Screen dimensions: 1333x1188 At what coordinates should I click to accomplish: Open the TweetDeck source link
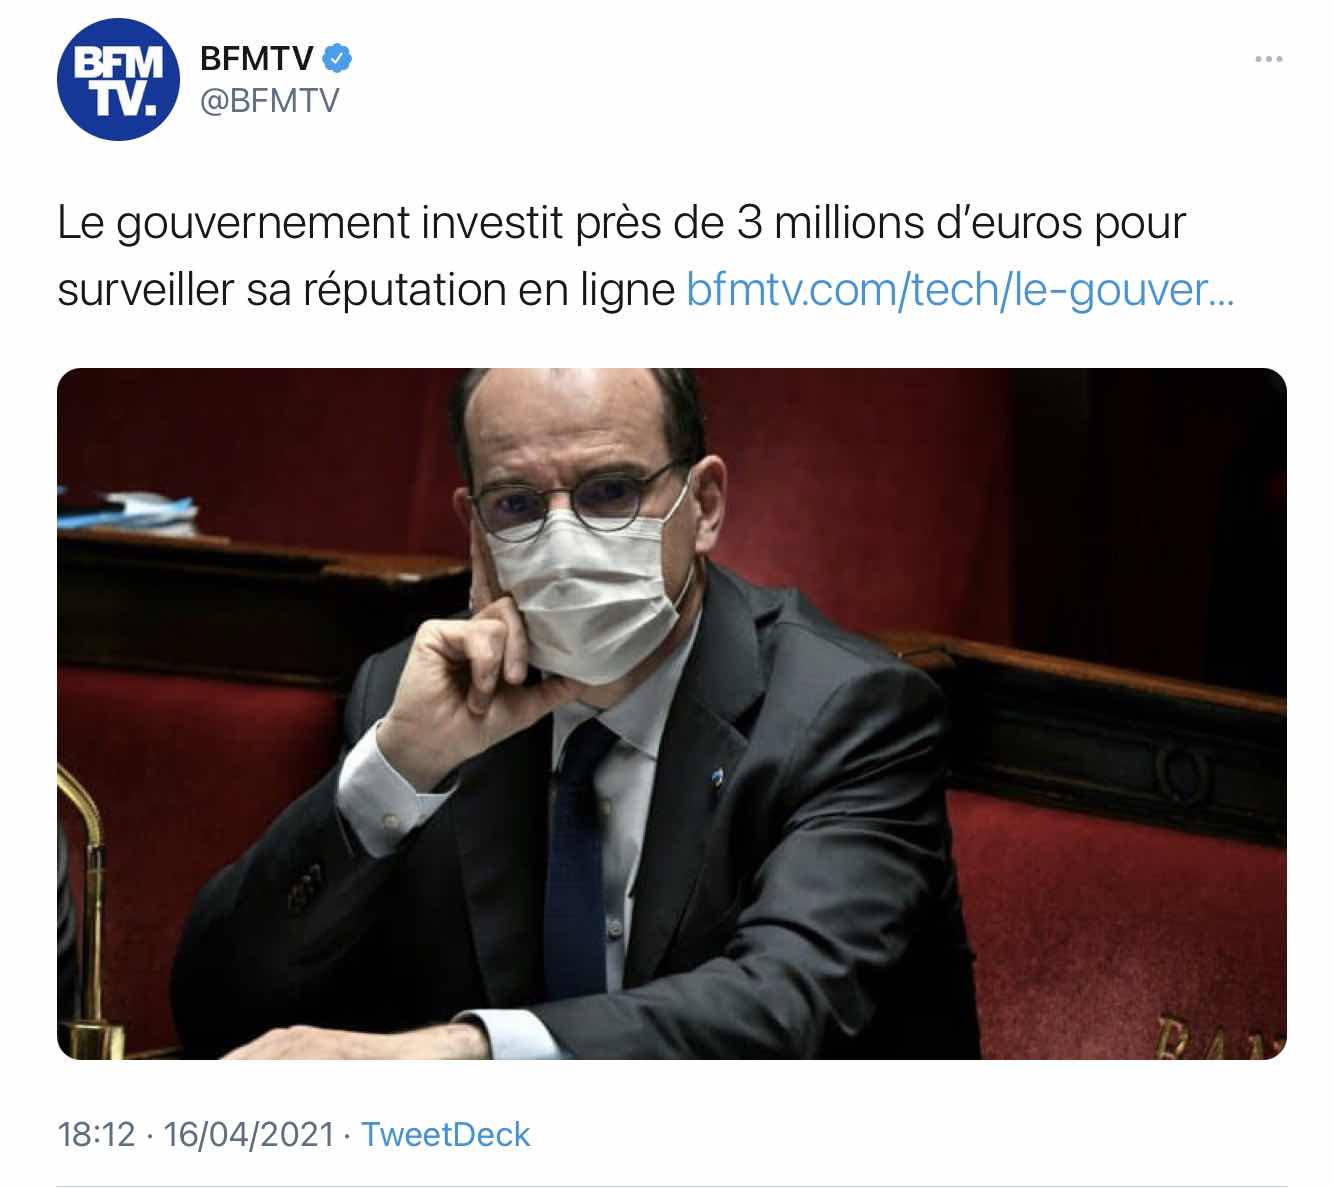(445, 1134)
